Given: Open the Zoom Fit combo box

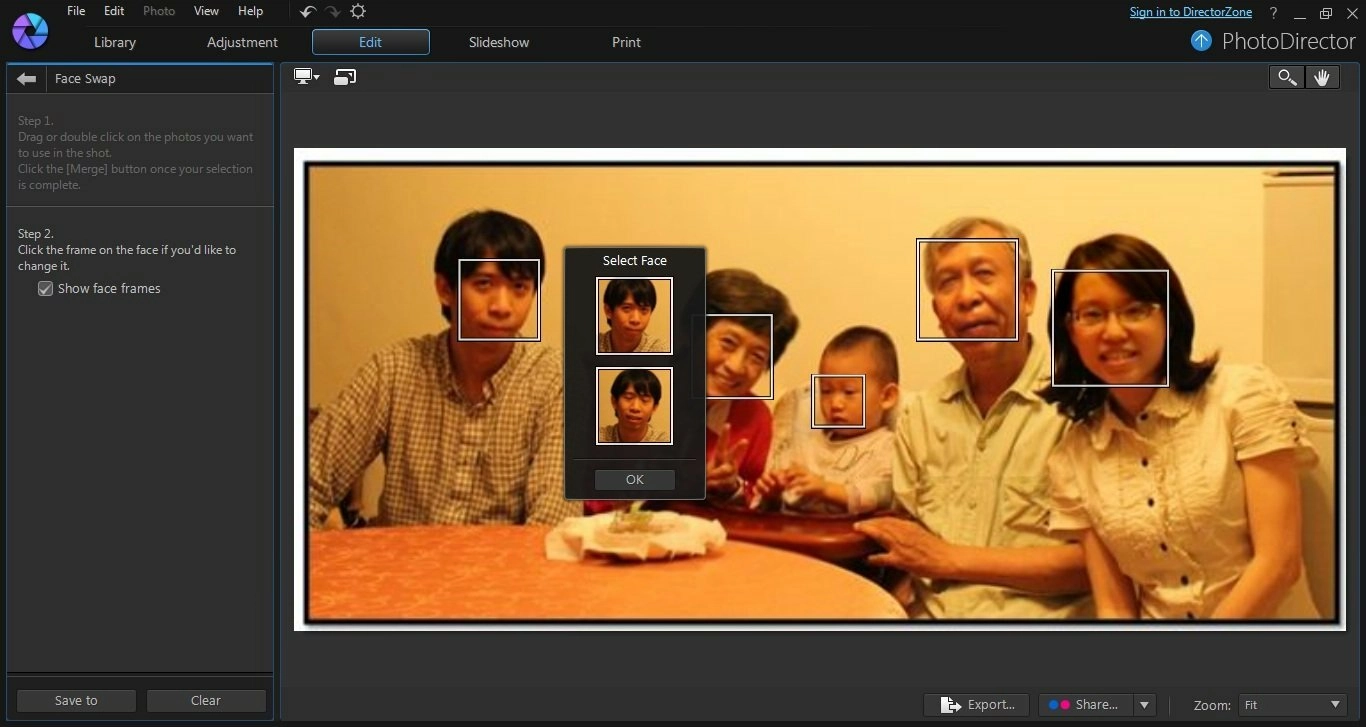Looking at the screenshot, I should tap(1292, 705).
